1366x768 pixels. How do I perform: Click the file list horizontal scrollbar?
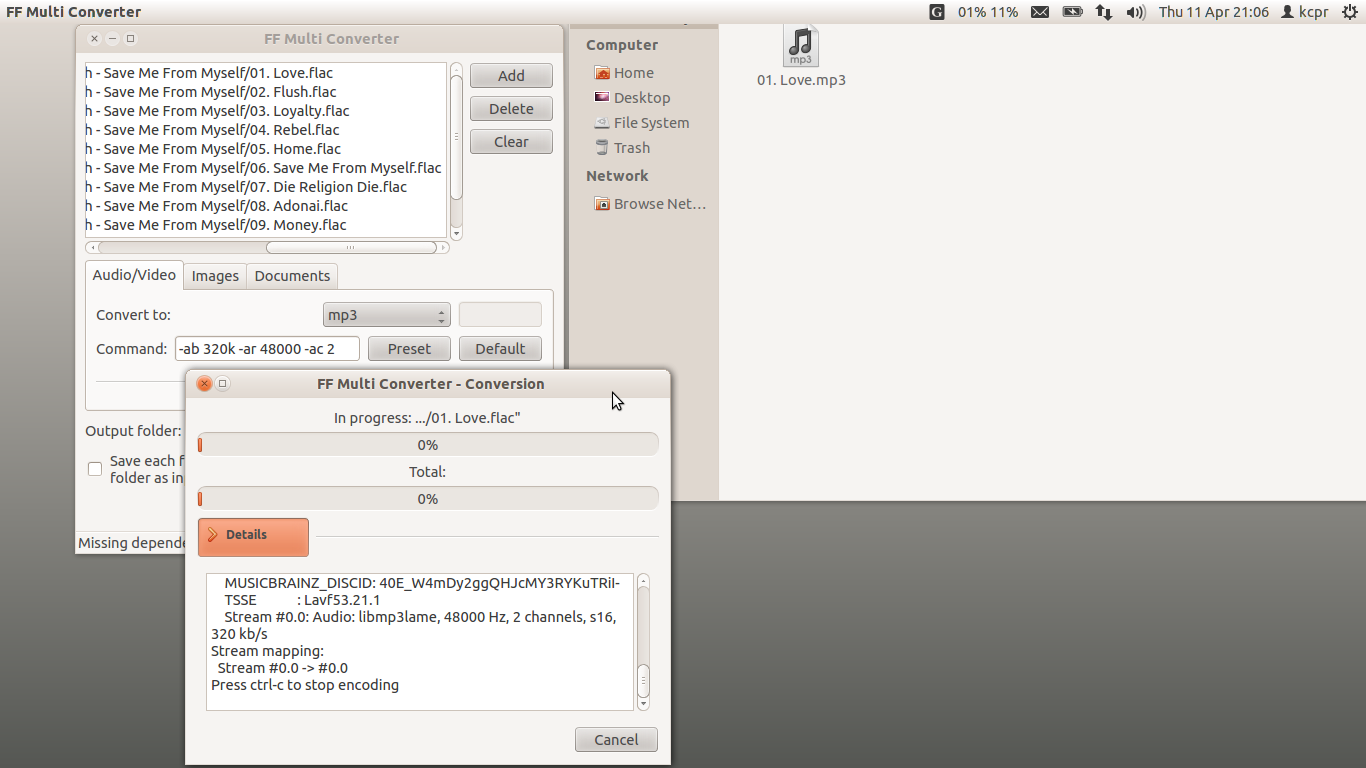267,247
